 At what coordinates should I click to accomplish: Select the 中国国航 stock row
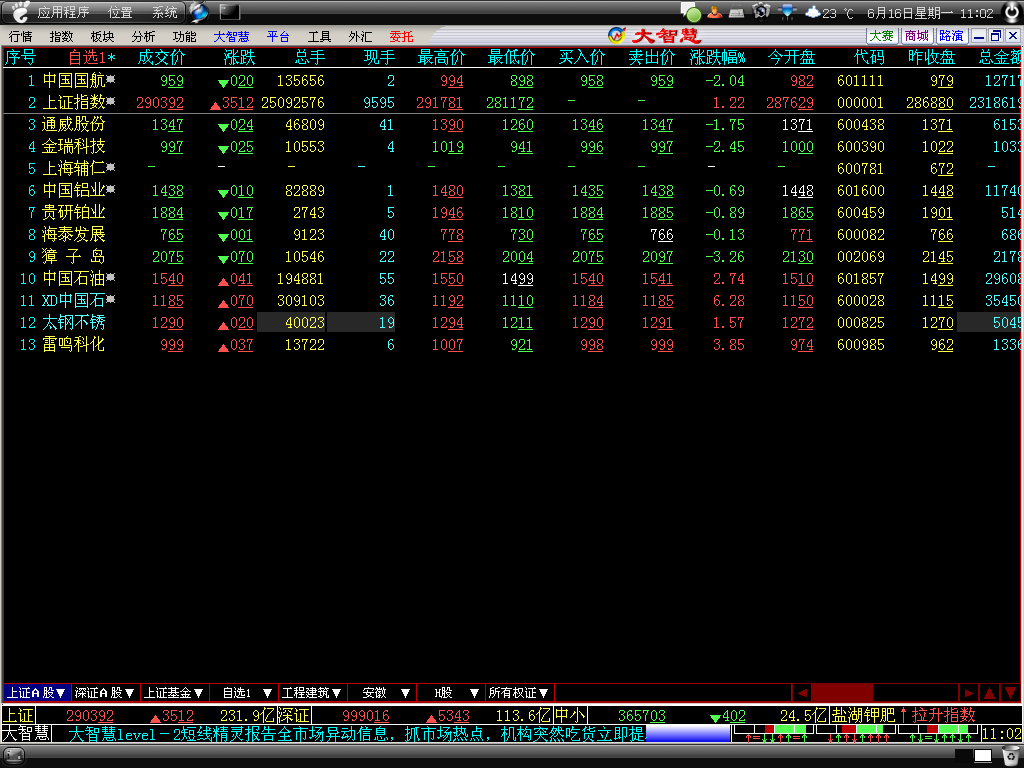pyautogui.click(x=512, y=81)
